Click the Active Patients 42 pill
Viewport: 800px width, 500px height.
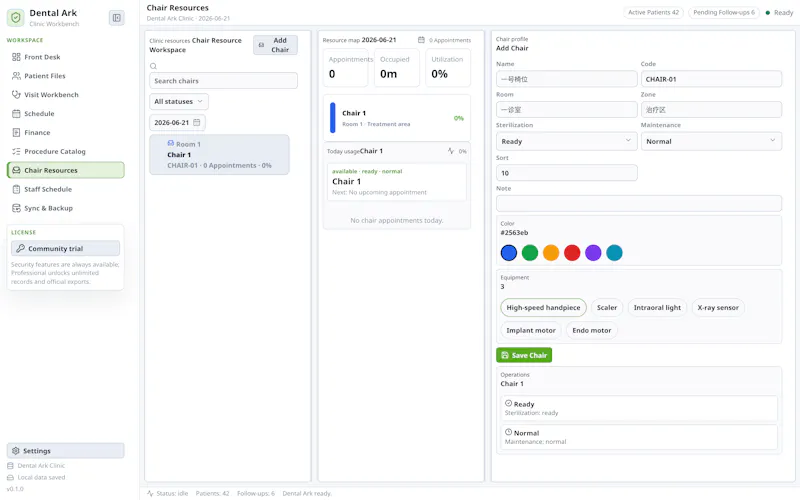coord(654,12)
